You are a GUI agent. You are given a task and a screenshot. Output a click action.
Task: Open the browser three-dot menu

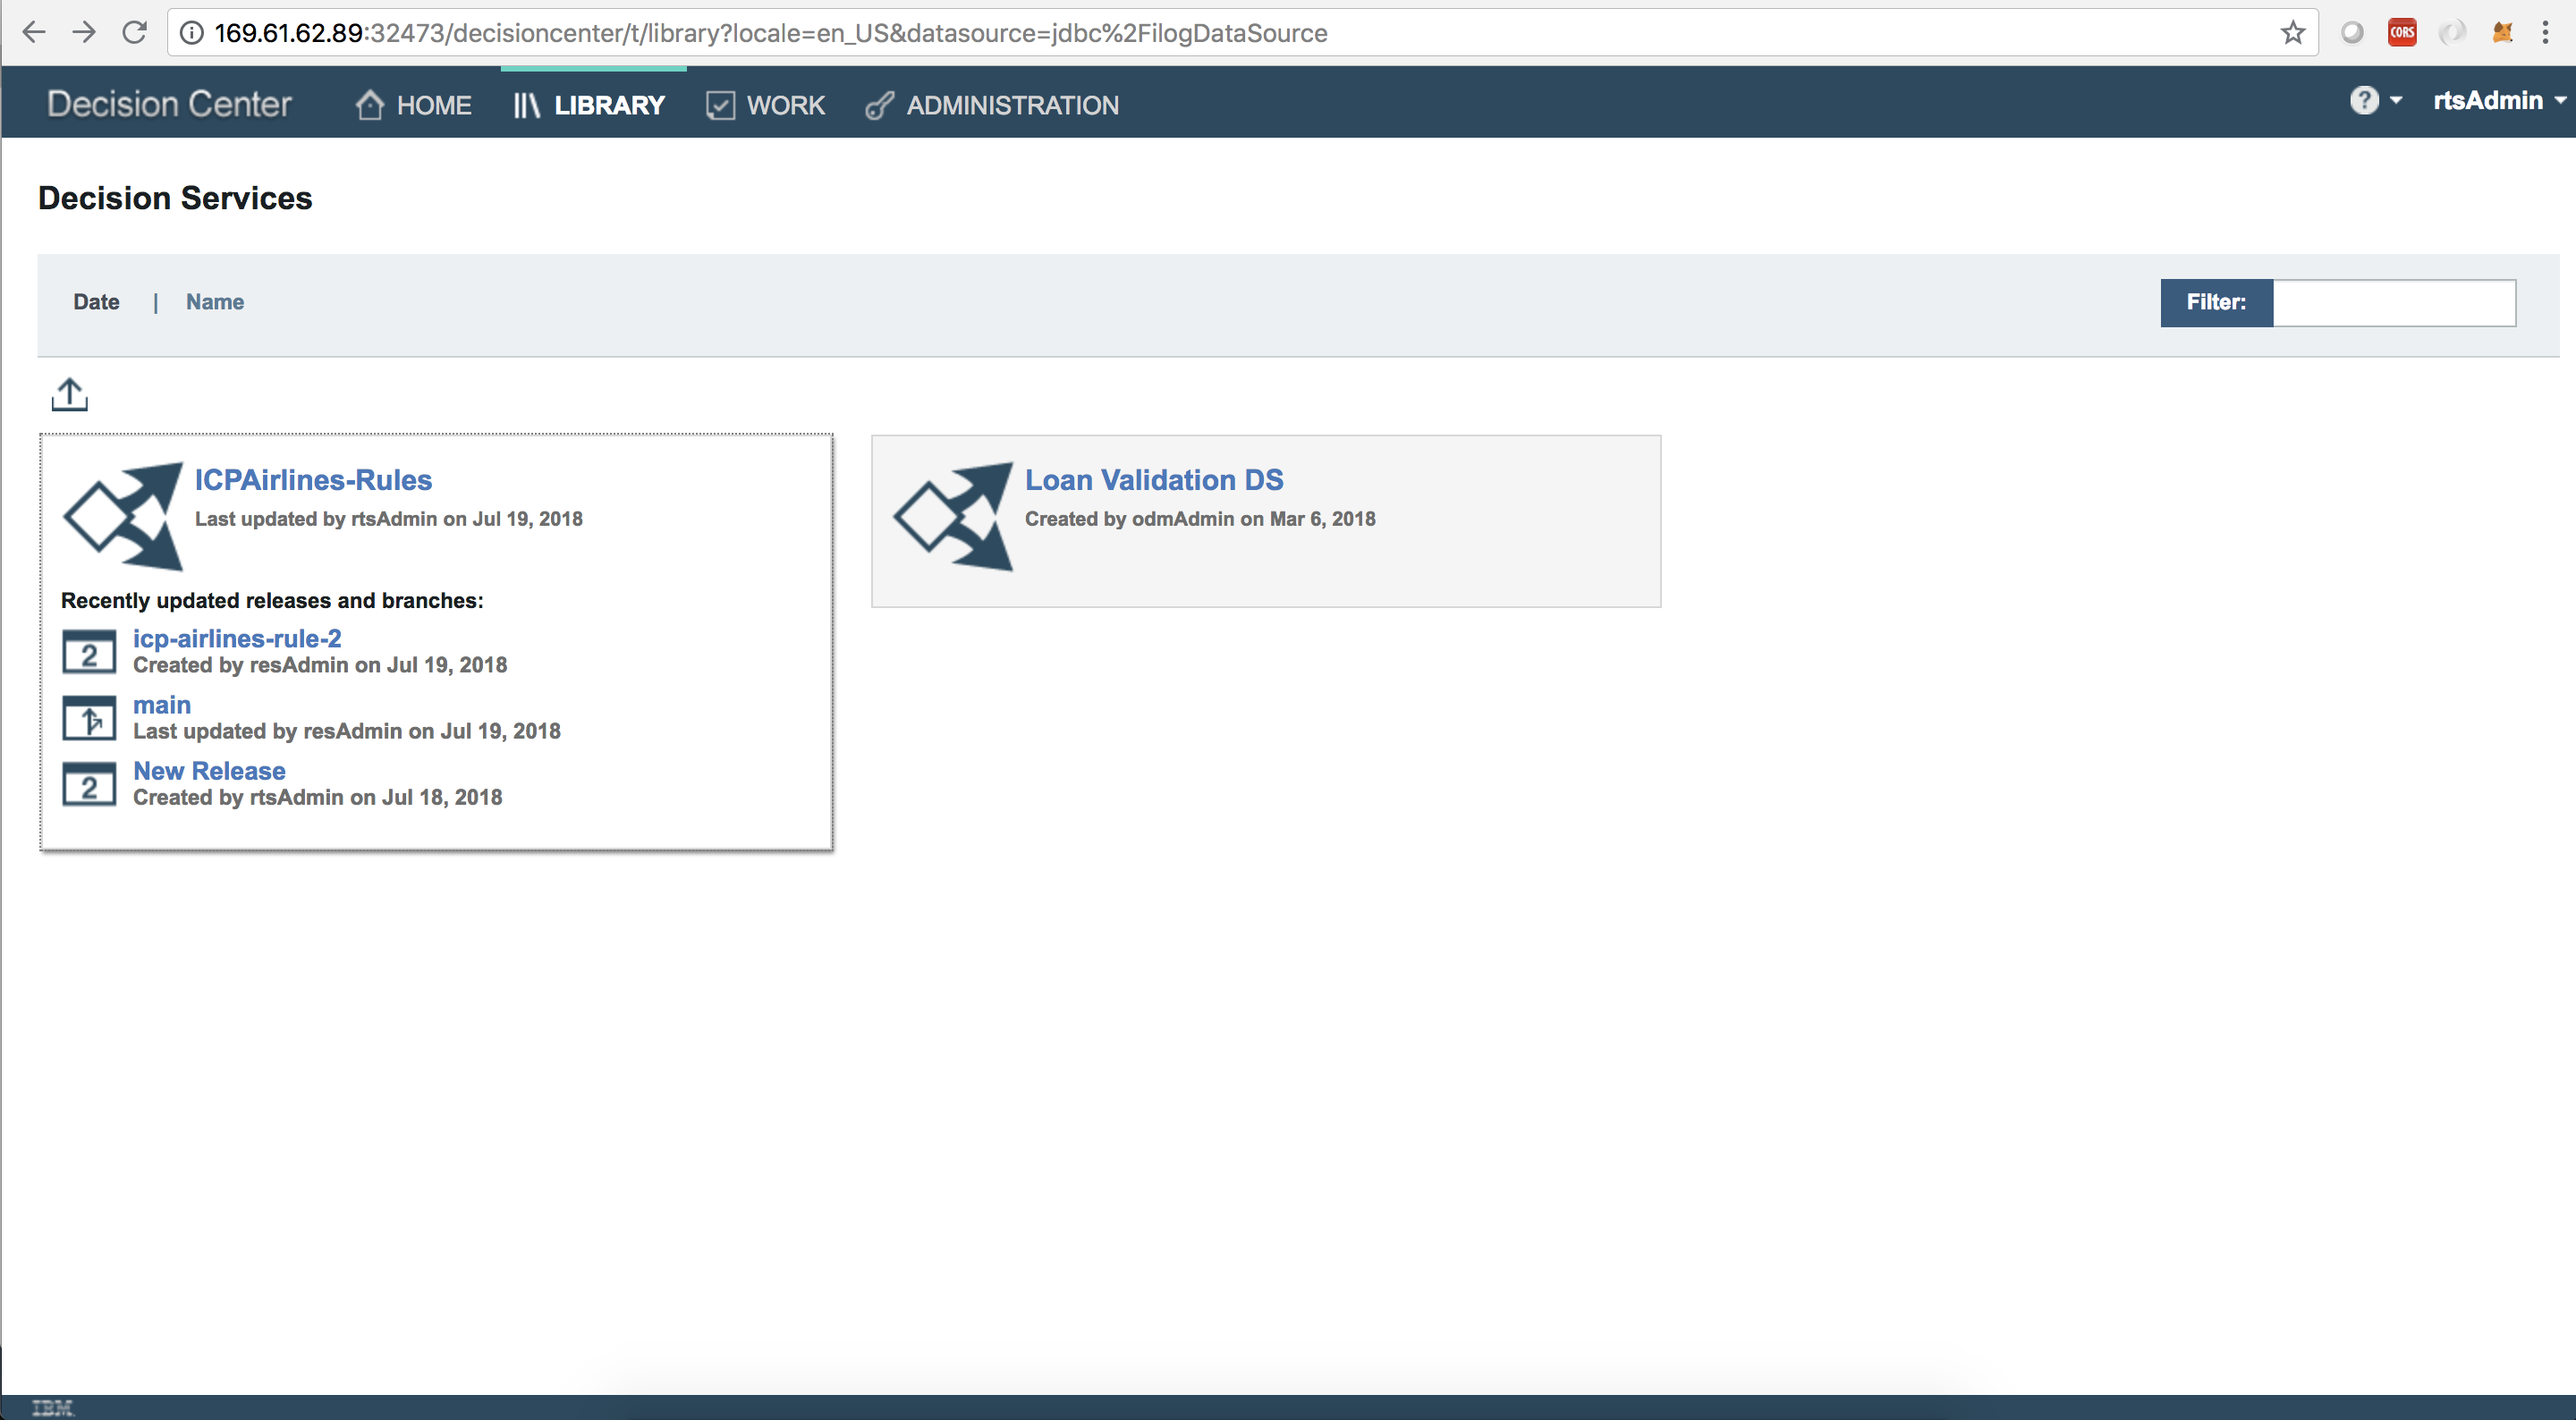[2545, 33]
